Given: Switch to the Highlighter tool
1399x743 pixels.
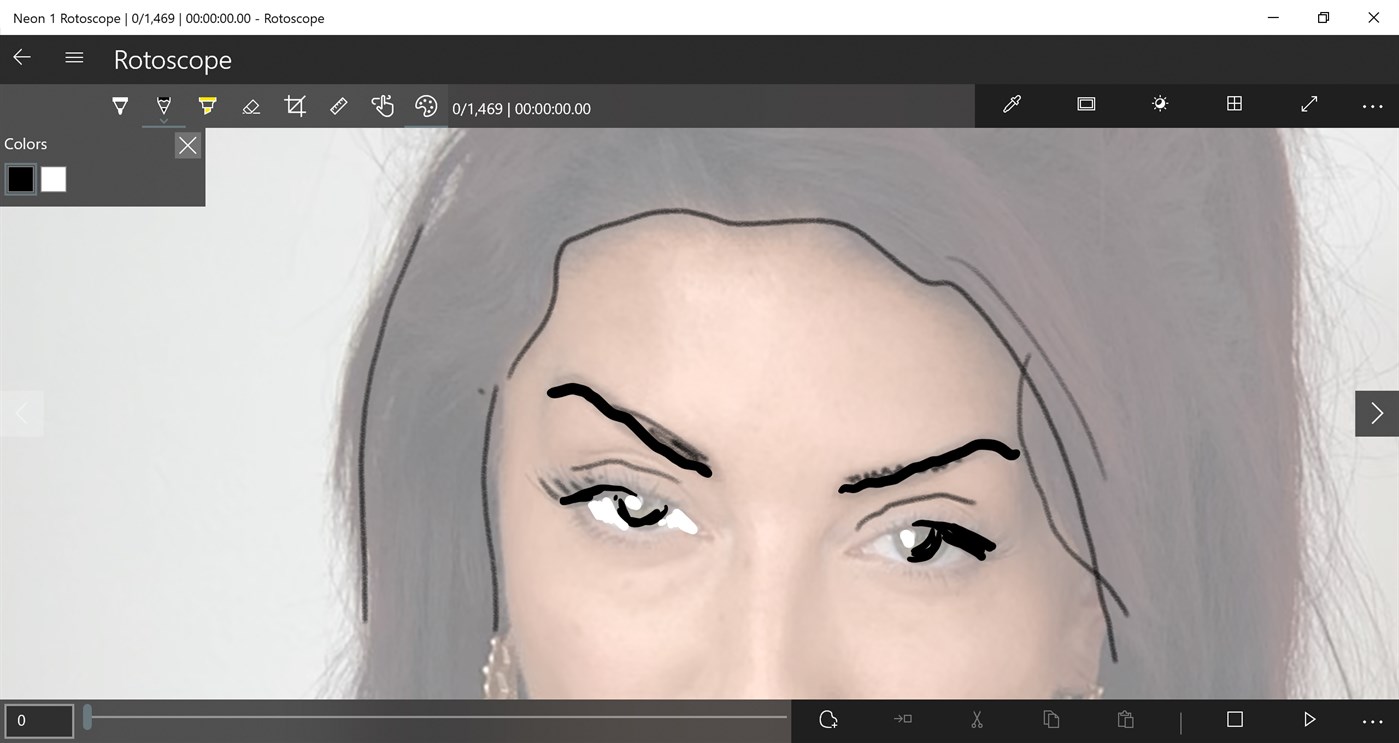Looking at the screenshot, I should [206, 105].
